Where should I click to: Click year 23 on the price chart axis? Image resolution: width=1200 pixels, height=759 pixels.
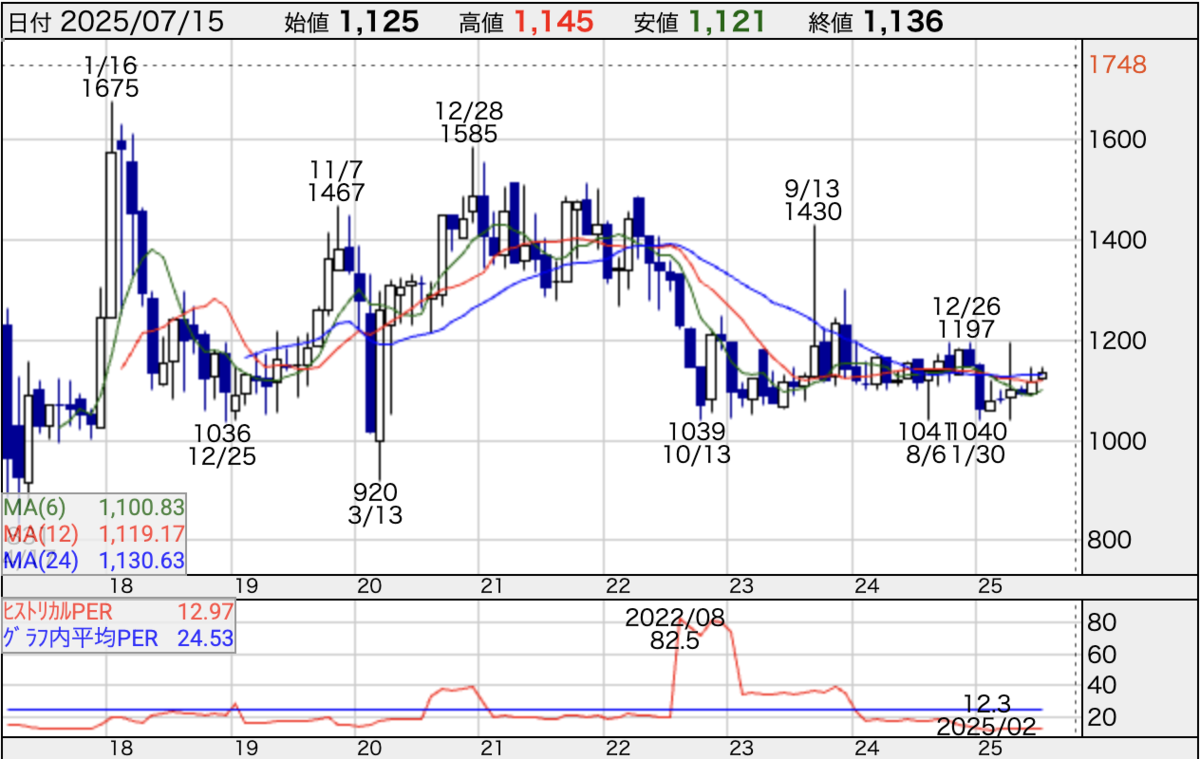tap(741, 586)
